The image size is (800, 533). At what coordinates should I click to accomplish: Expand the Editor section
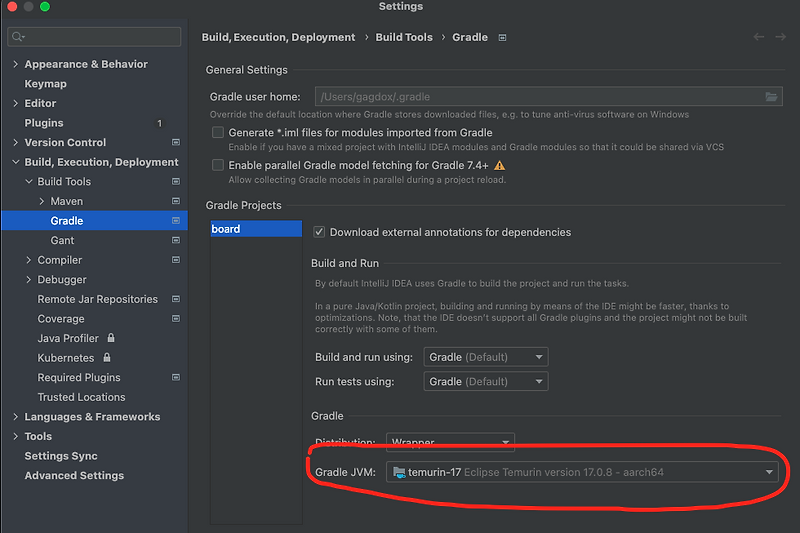pos(15,103)
